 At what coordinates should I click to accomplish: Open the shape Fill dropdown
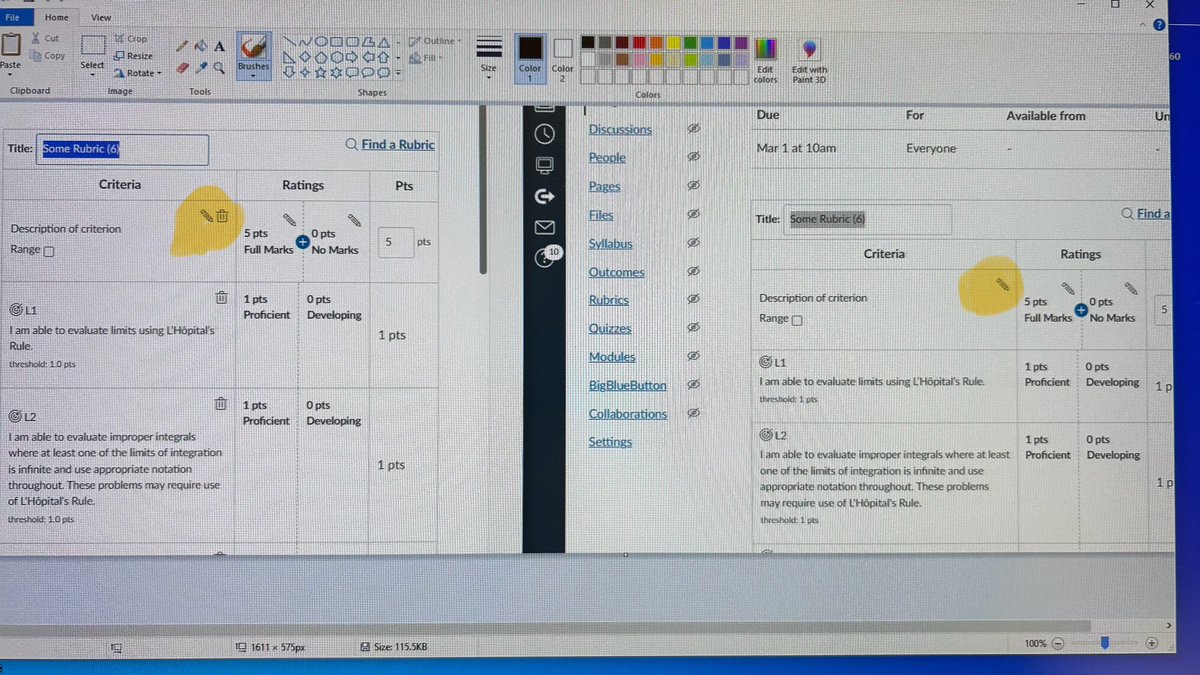coord(428,58)
